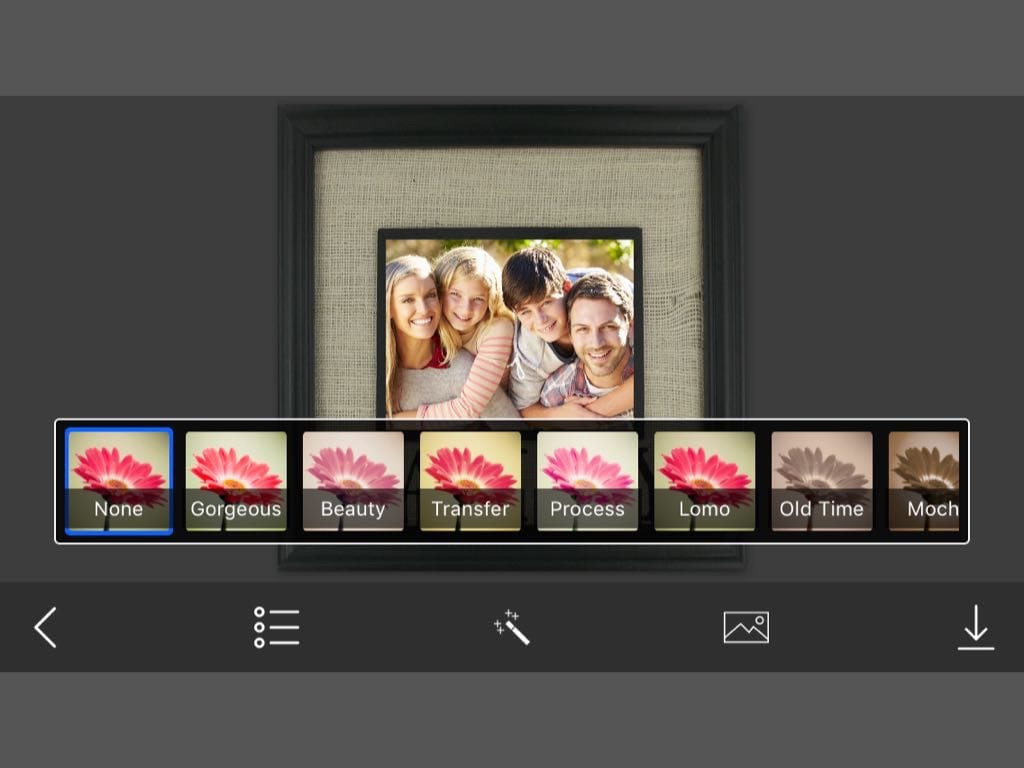The width and height of the screenshot is (1024, 768).
Task: Save using the download arrow icon
Action: tap(976, 628)
